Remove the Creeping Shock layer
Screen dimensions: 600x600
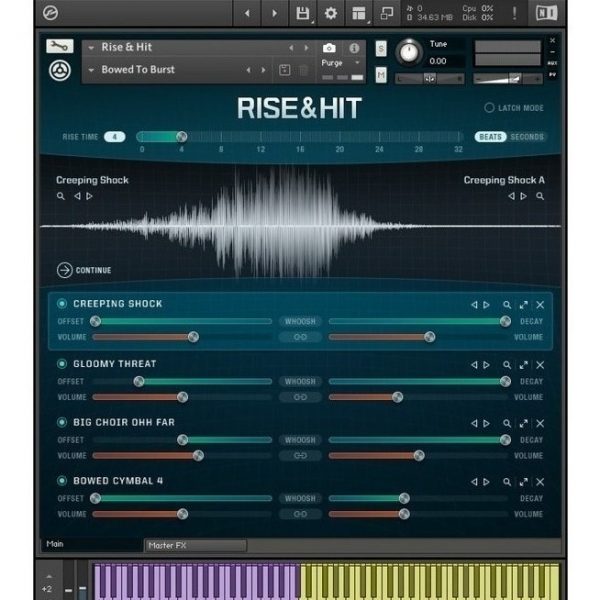(x=540, y=305)
